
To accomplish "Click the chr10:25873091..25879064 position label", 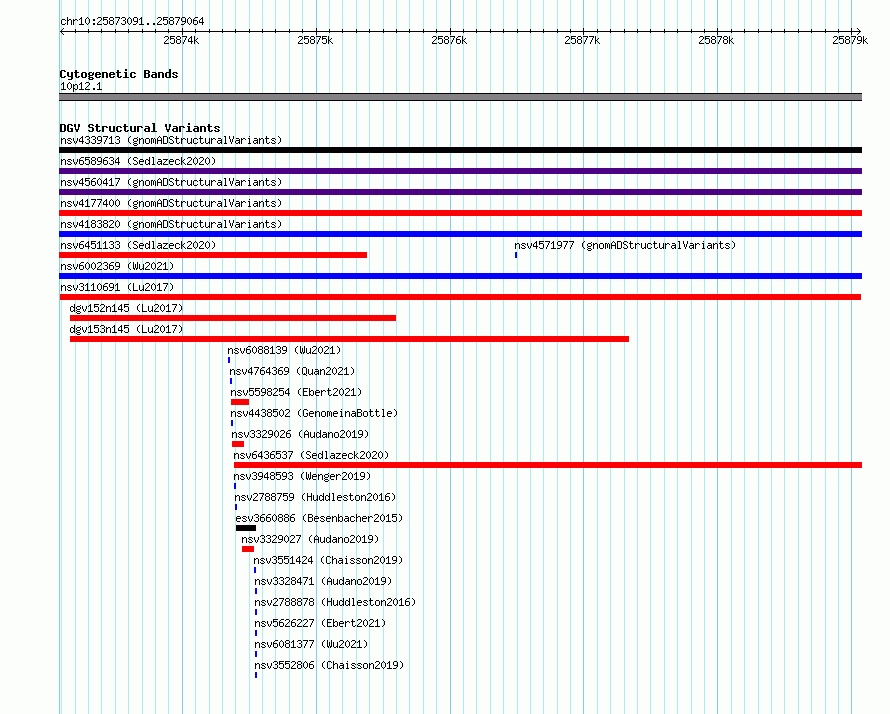I will (x=132, y=22).
